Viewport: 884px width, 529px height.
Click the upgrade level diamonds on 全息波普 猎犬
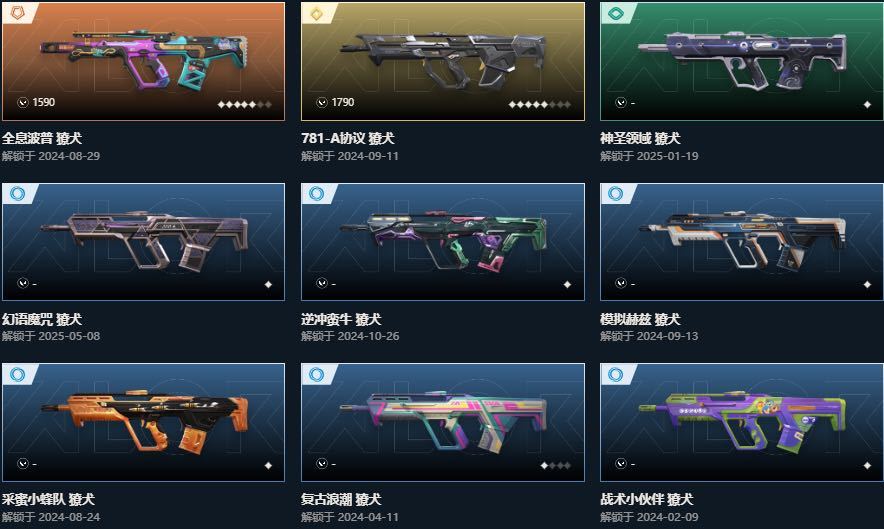pyautogui.click(x=245, y=104)
